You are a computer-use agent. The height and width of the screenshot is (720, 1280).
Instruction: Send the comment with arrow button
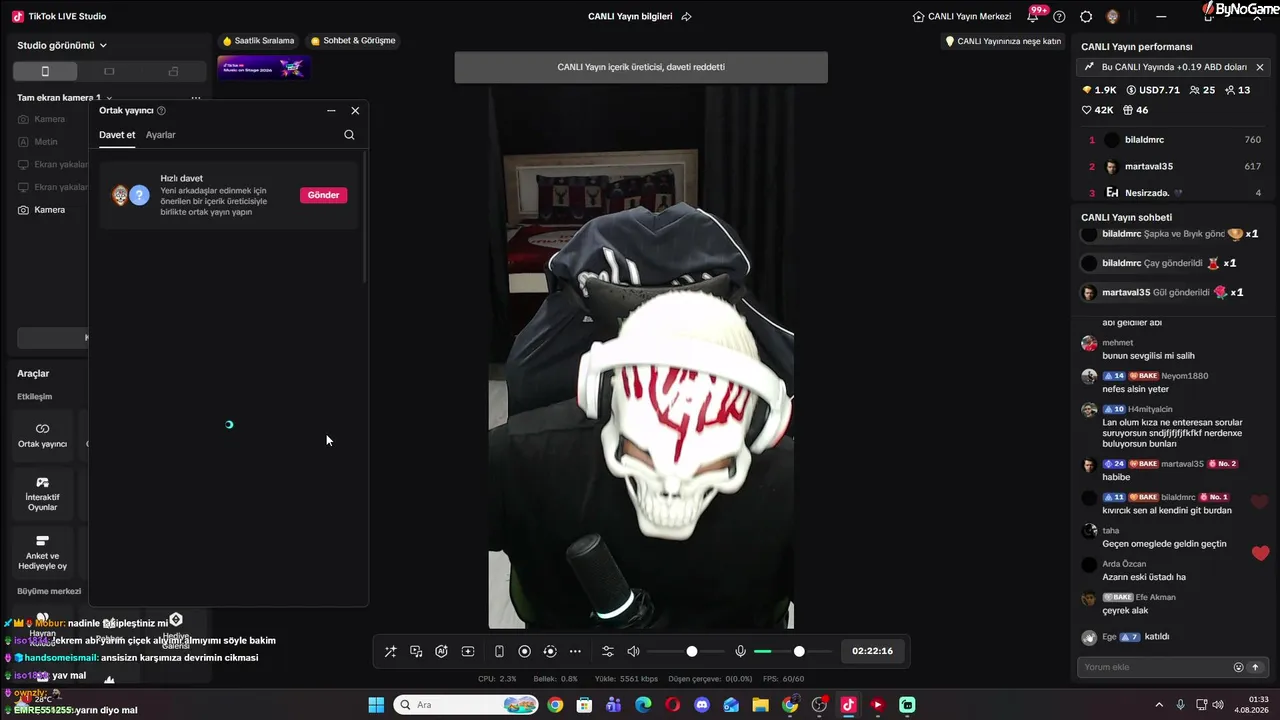point(1255,667)
